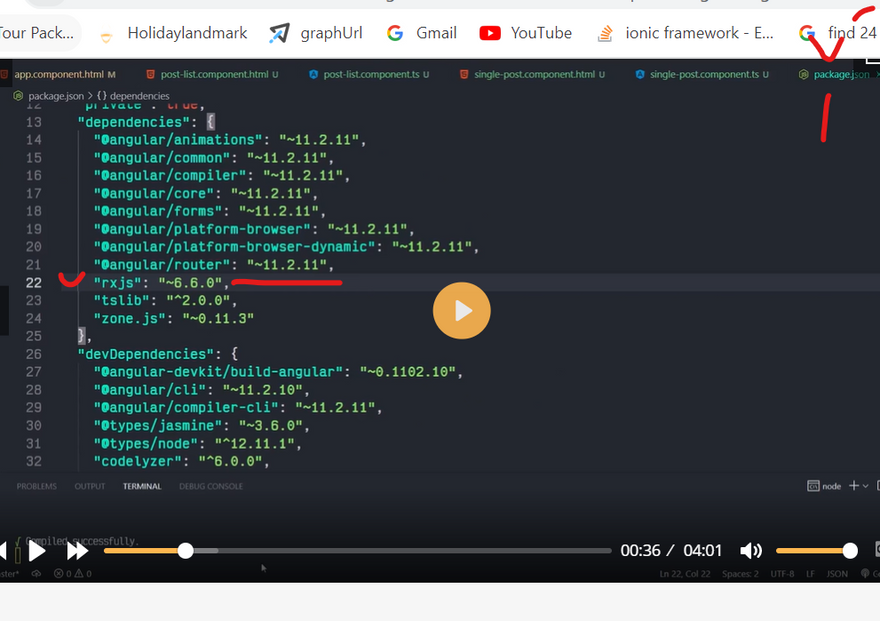Click the Ln 22, Col 22 status entry

coord(685,574)
